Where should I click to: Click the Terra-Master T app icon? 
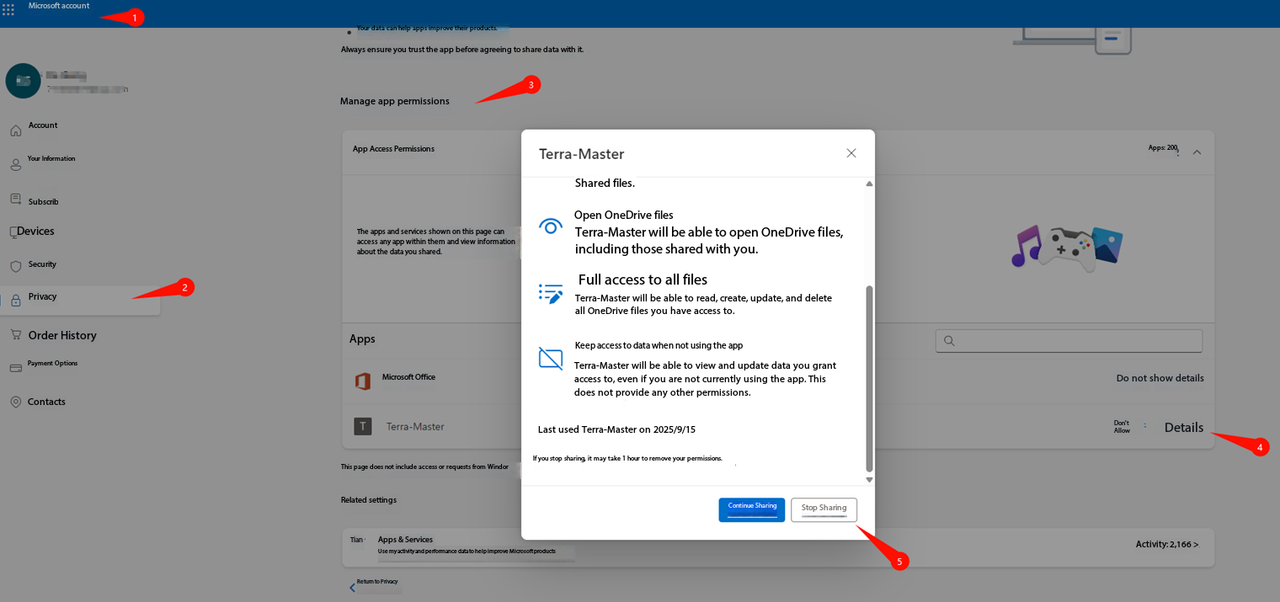(x=363, y=427)
